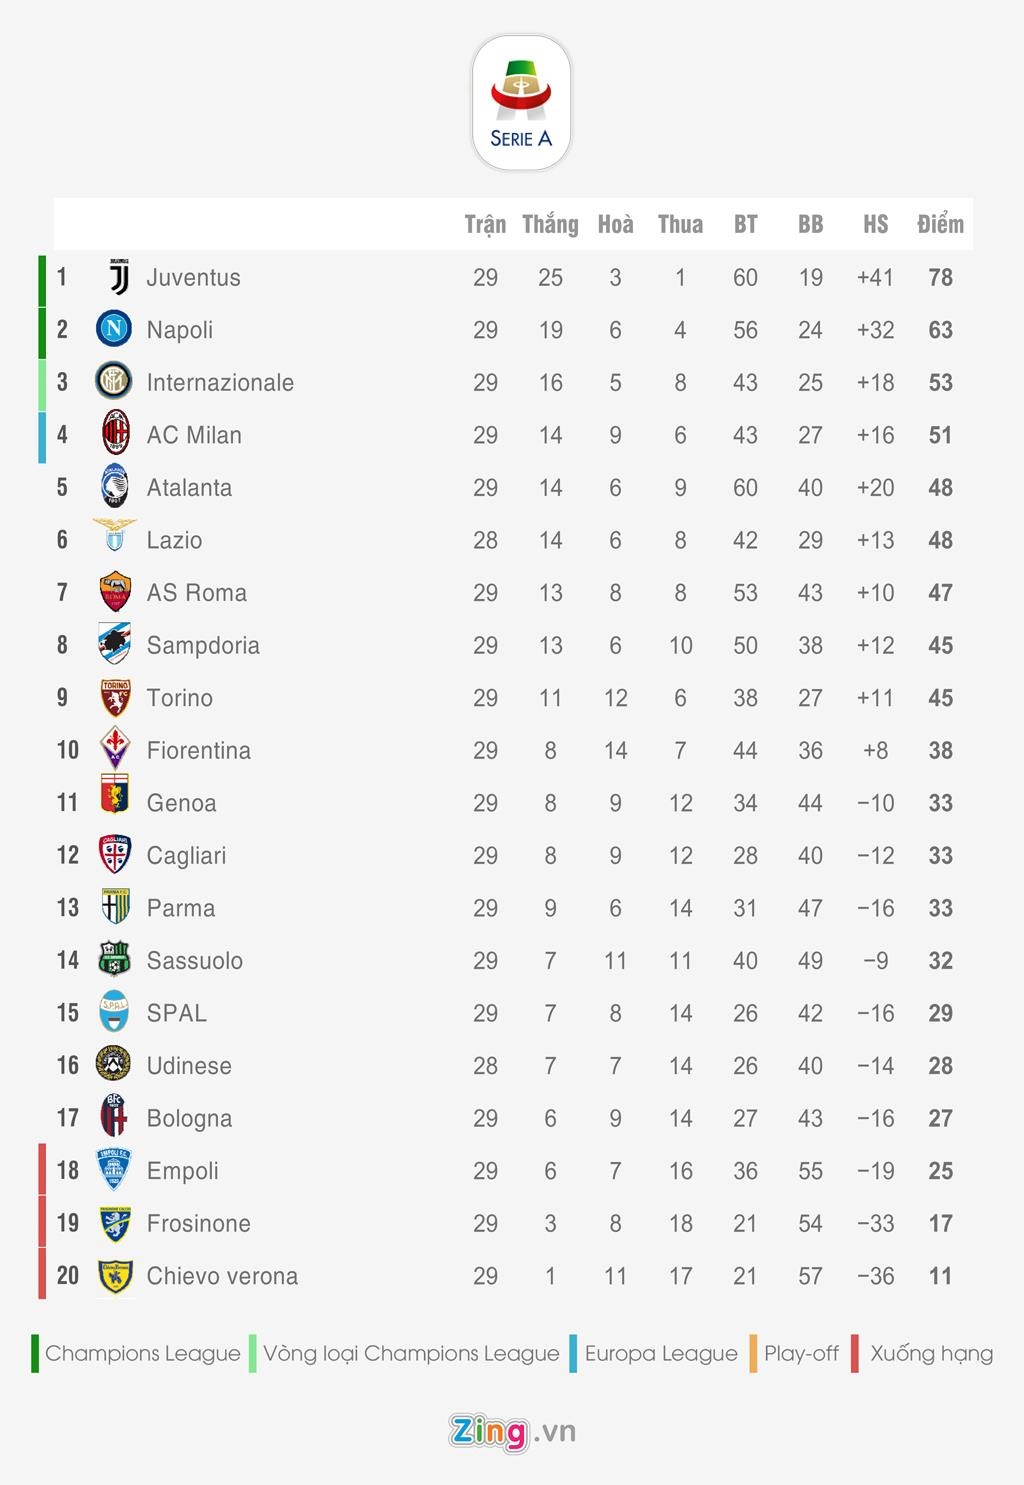
Task: Click the green Champions League legend swatch
Action: (35, 1353)
